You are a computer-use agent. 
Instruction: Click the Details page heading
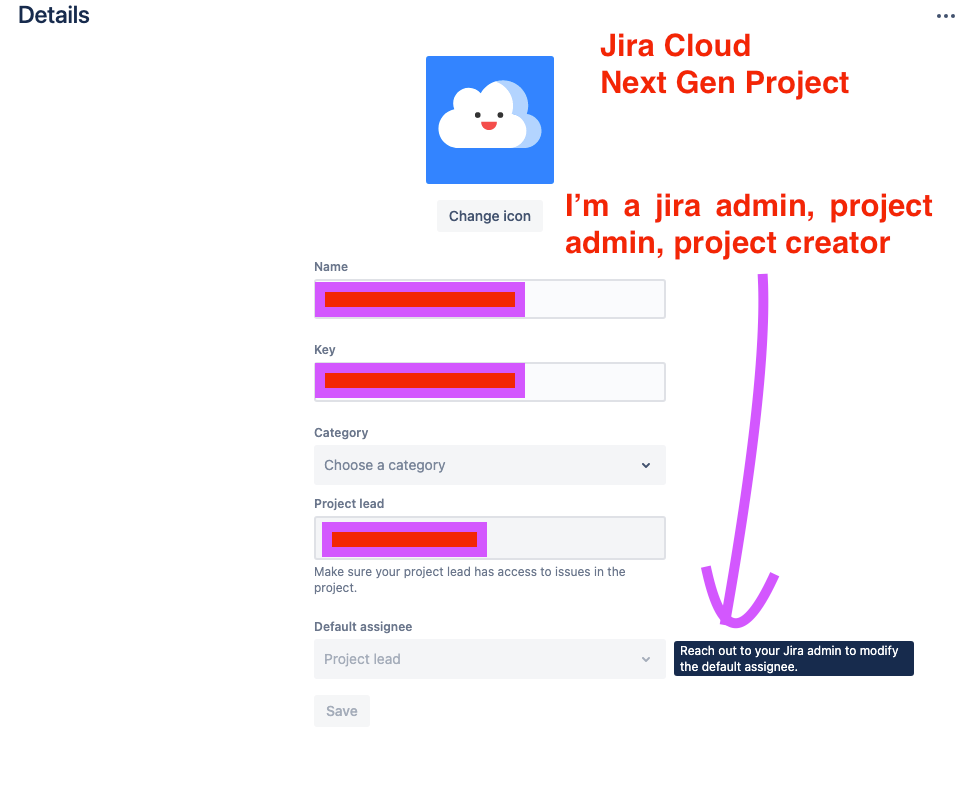[x=54, y=15]
